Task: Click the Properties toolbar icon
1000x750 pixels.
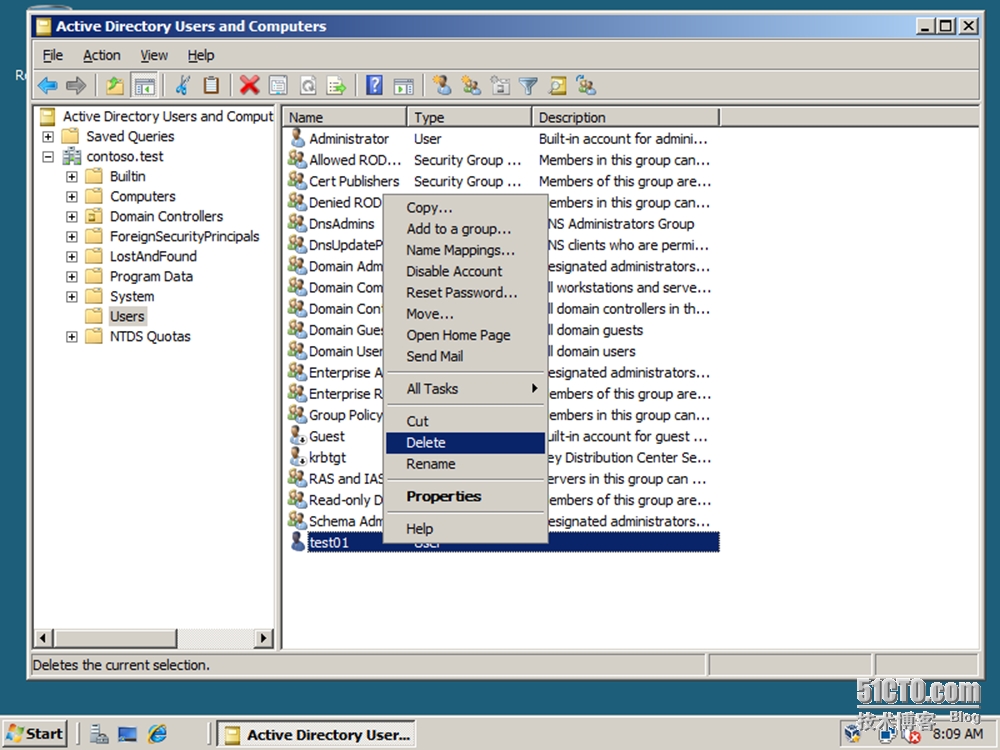Action: click(x=278, y=85)
